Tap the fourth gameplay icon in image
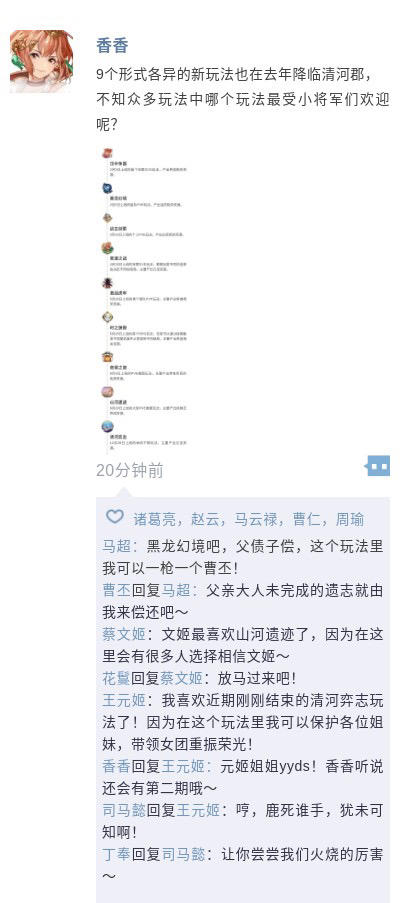Image resolution: width=400 pixels, height=903 pixels. [x=107, y=248]
